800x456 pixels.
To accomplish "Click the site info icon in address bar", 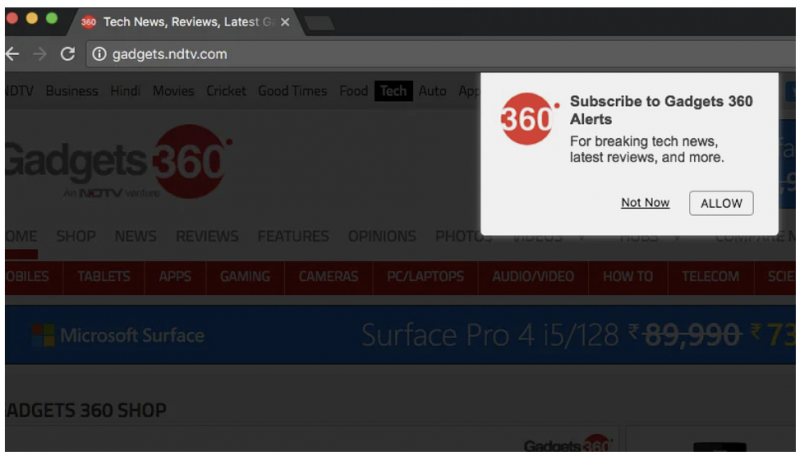I will coord(99,54).
